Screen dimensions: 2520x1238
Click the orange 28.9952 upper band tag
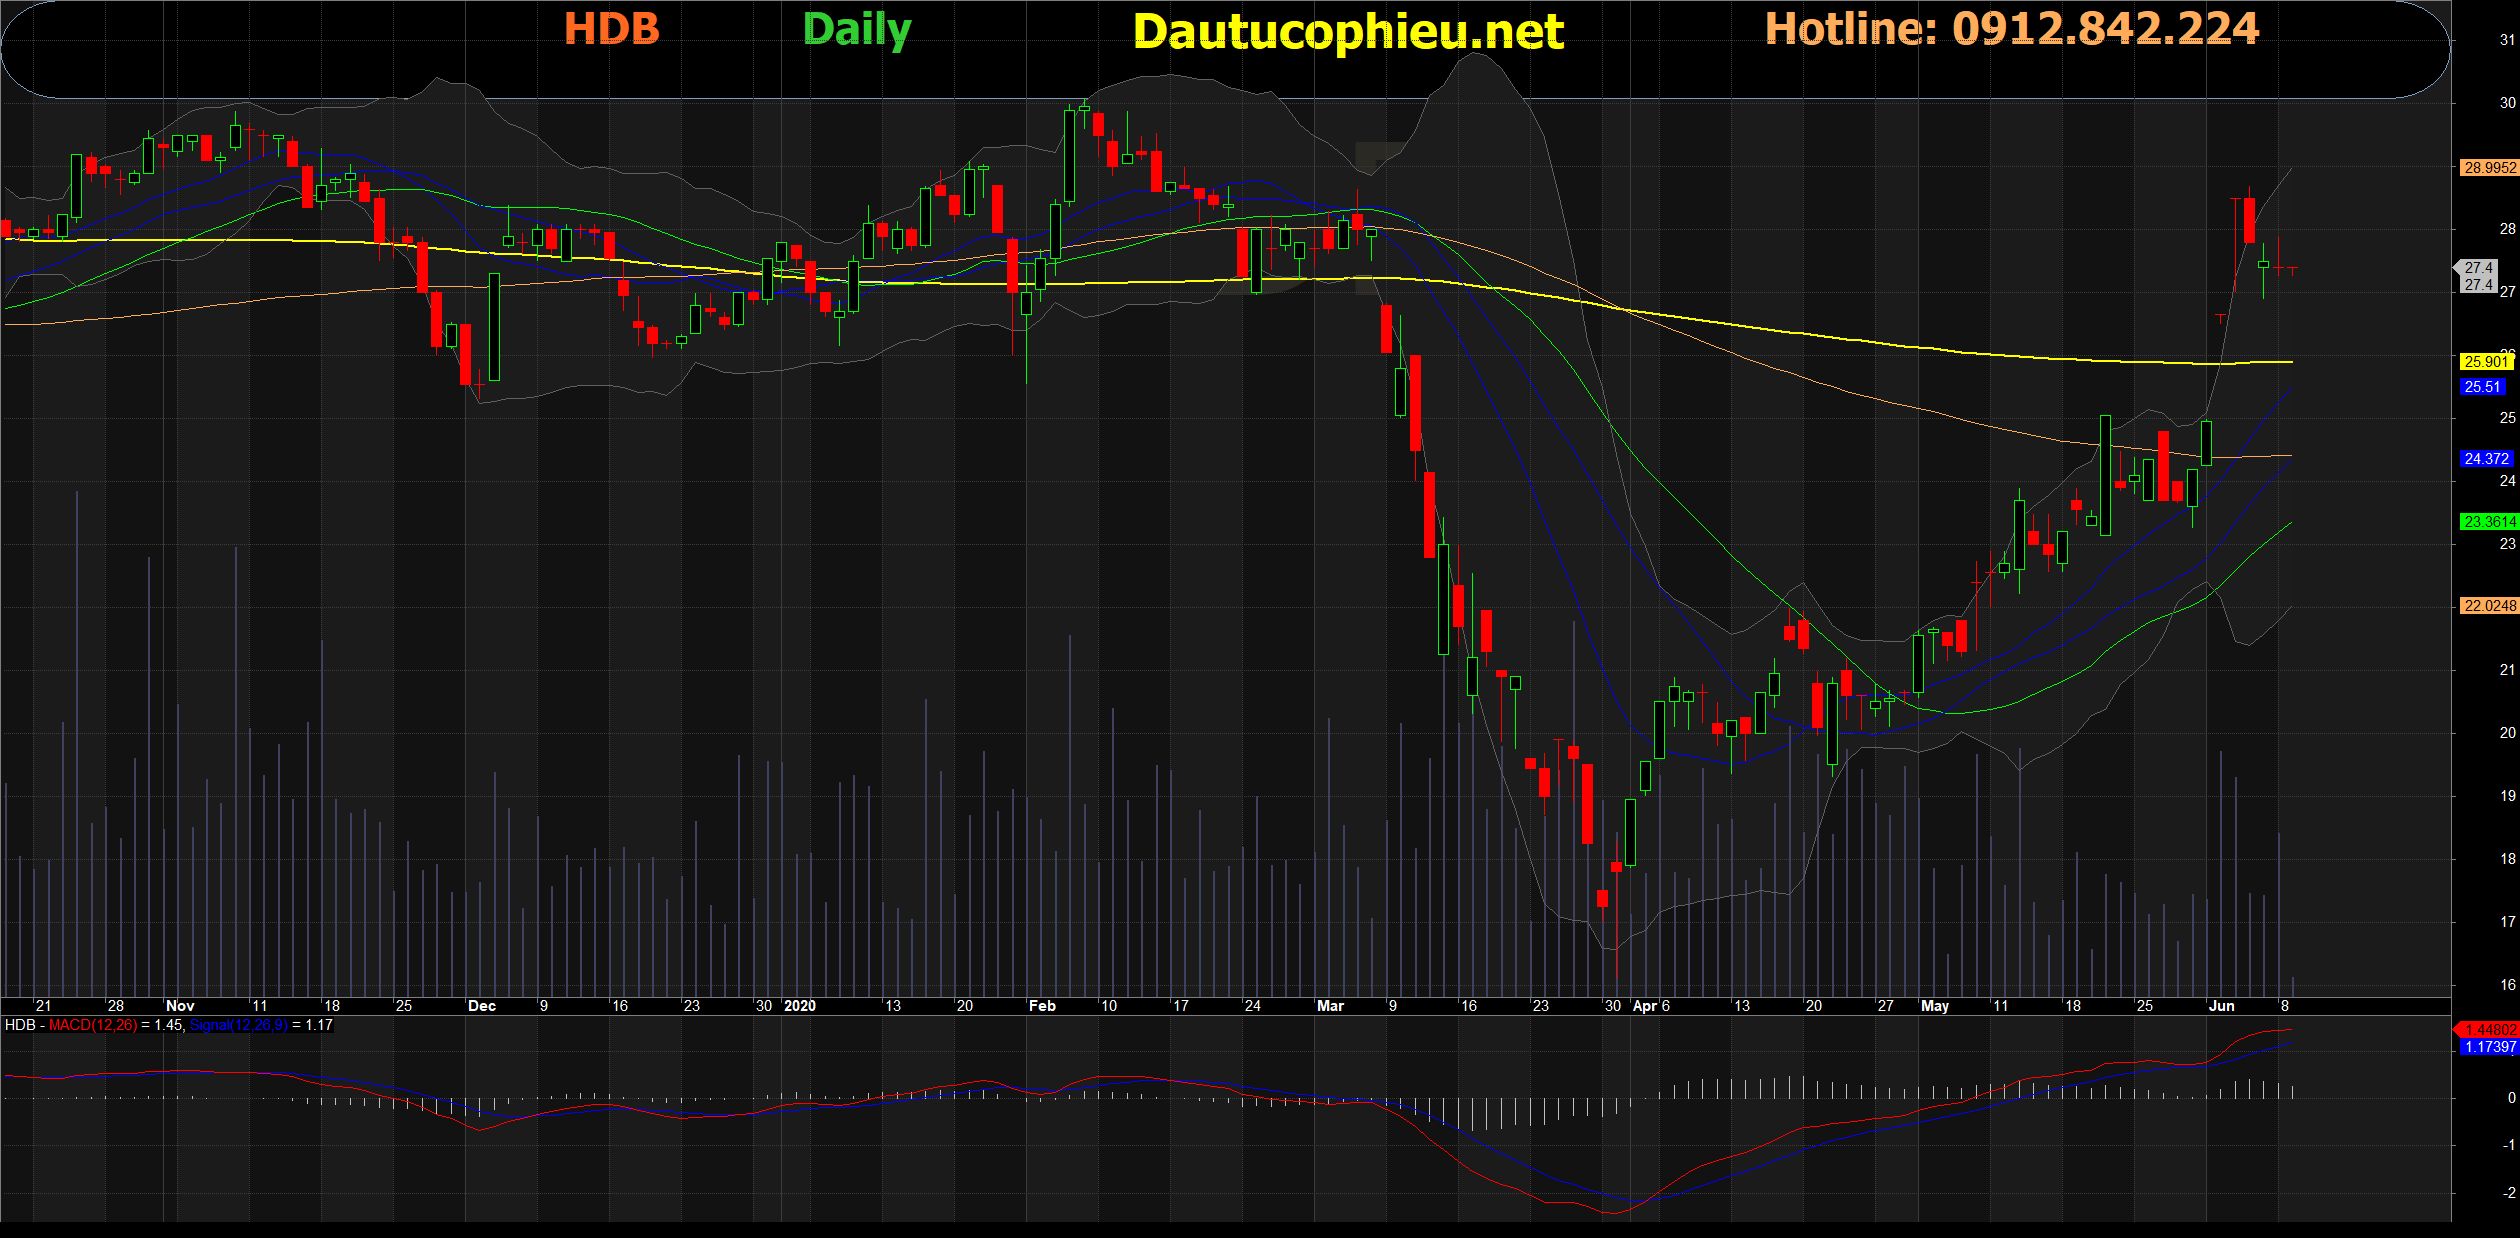(2489, 168)
